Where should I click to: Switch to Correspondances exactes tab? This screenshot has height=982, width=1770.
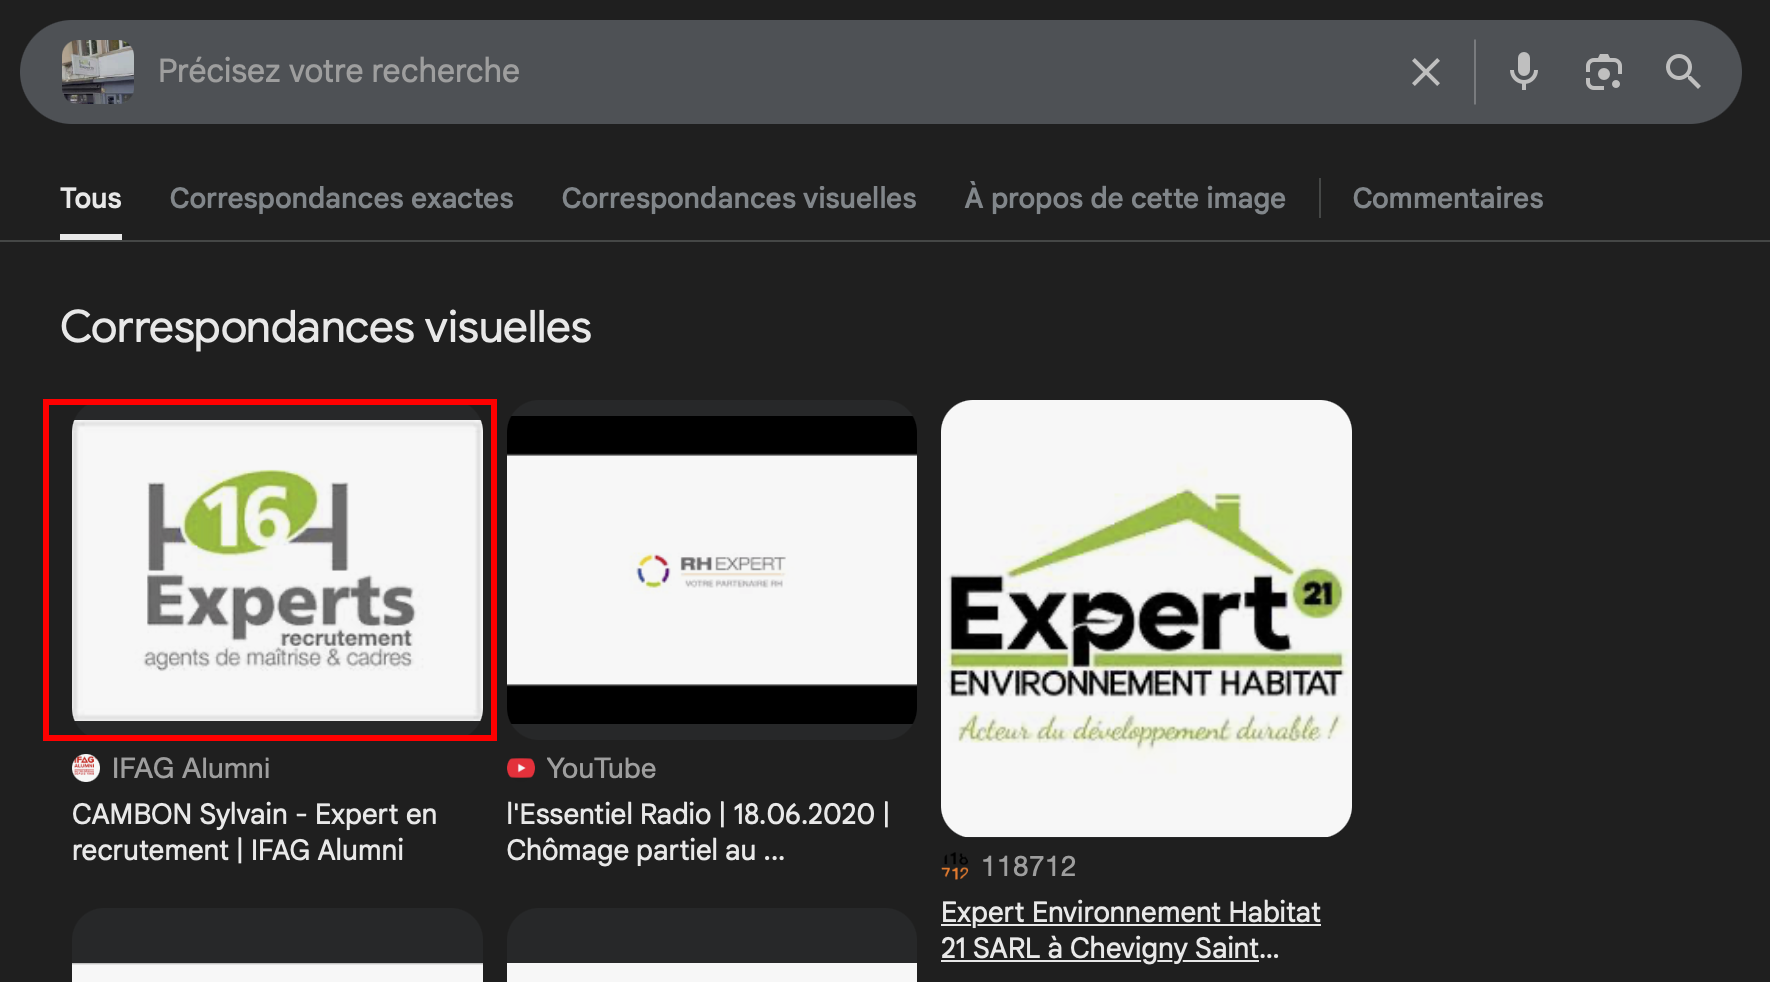(x=341, y=198)
